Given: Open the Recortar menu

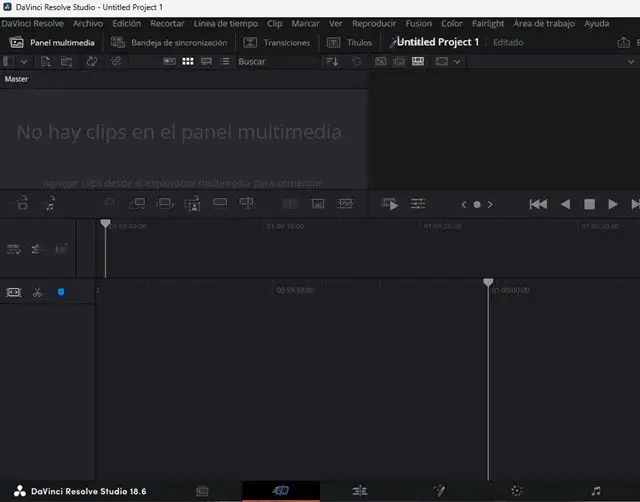Looking at the screenshot, I should click(x=167, y=24).
